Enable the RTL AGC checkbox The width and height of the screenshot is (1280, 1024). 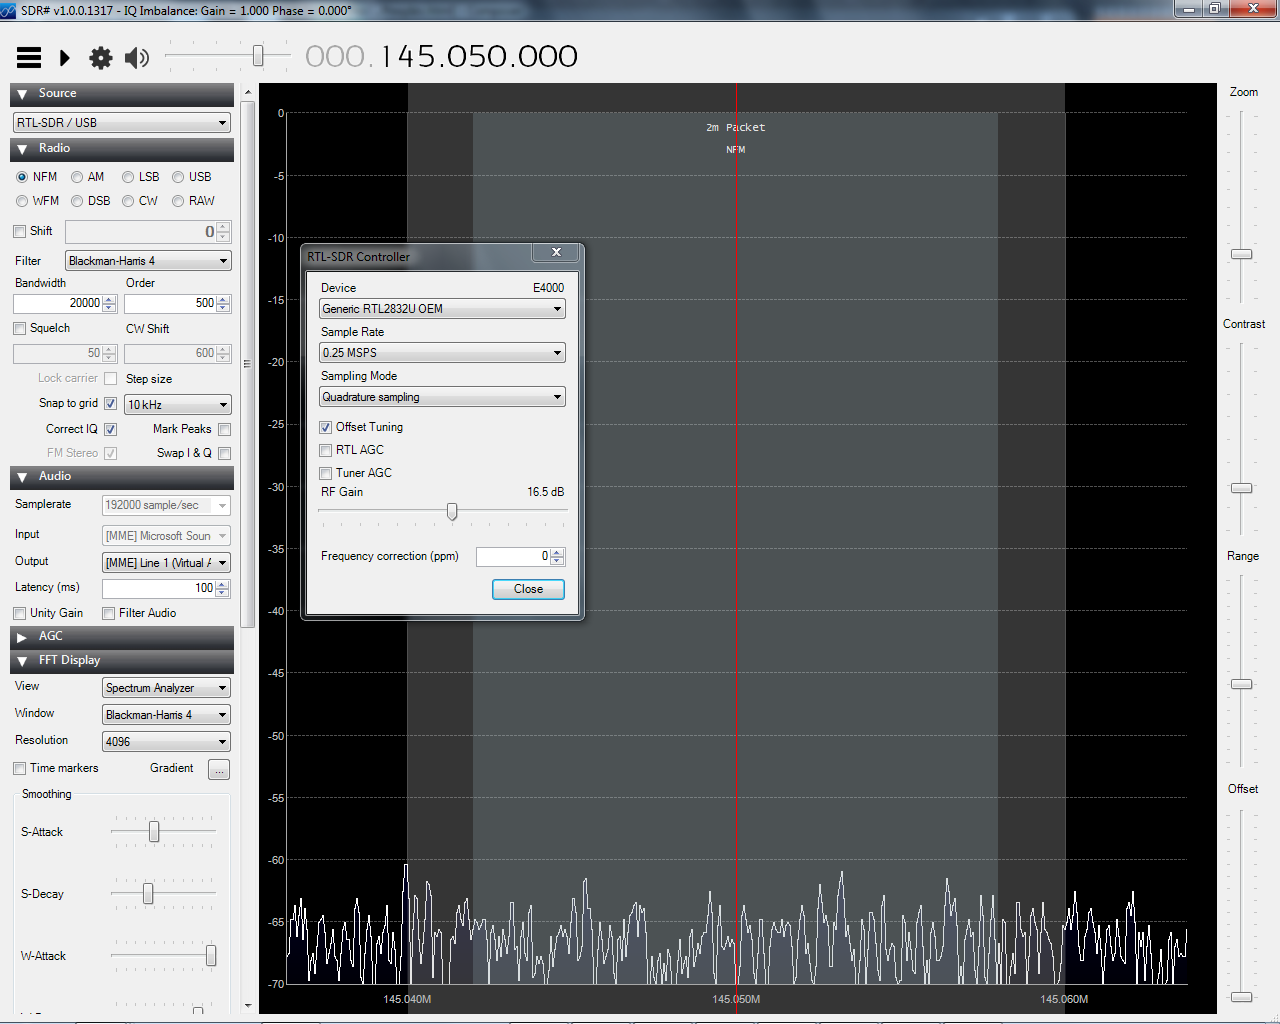point(325,450)
